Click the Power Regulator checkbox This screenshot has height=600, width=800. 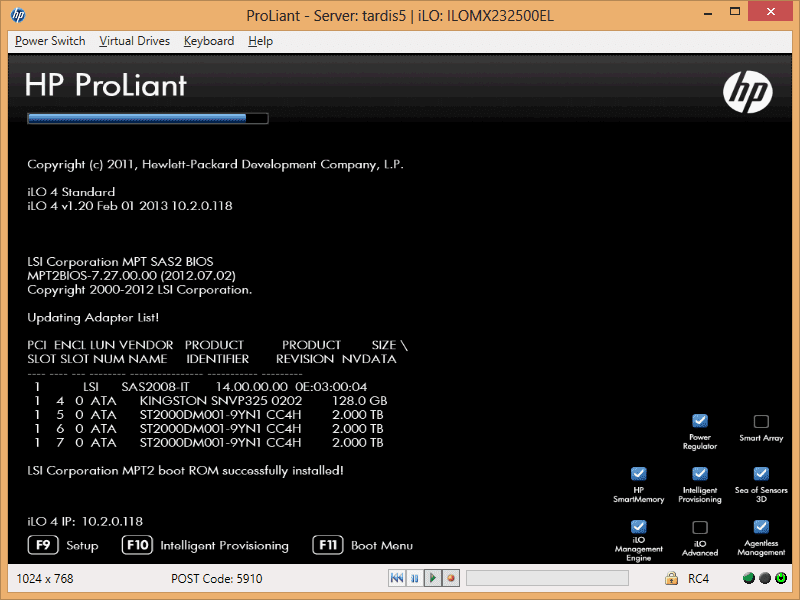click(700, 420)
